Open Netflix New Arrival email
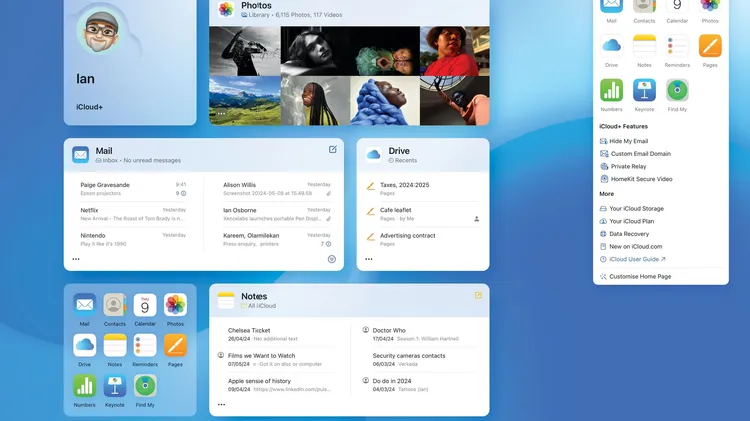 (133, 214)
